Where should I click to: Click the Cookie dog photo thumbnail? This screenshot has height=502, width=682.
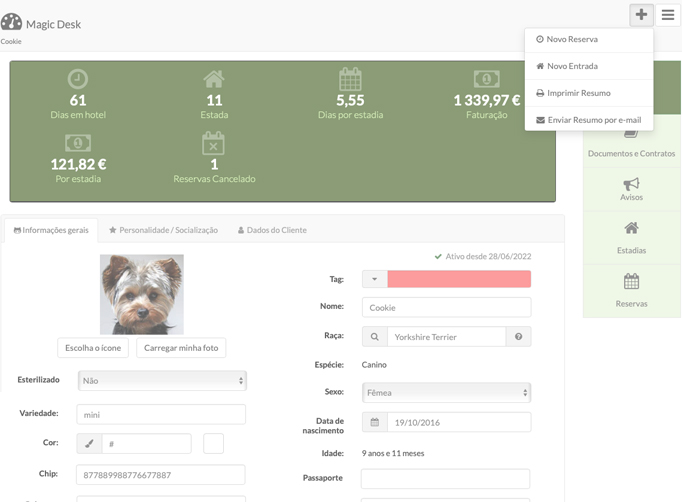[x=142, y=295]
